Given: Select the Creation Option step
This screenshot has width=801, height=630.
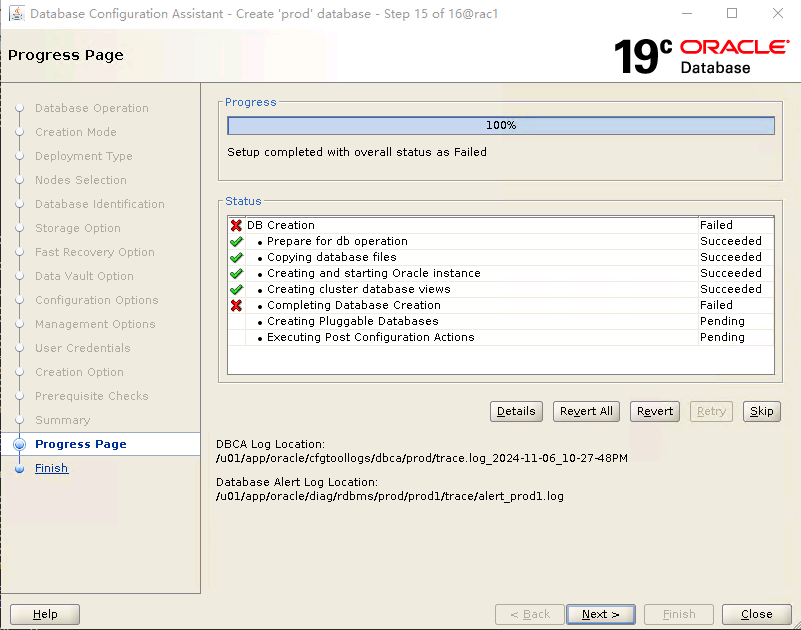Looking at the screenshot, I should click(79, 372).
